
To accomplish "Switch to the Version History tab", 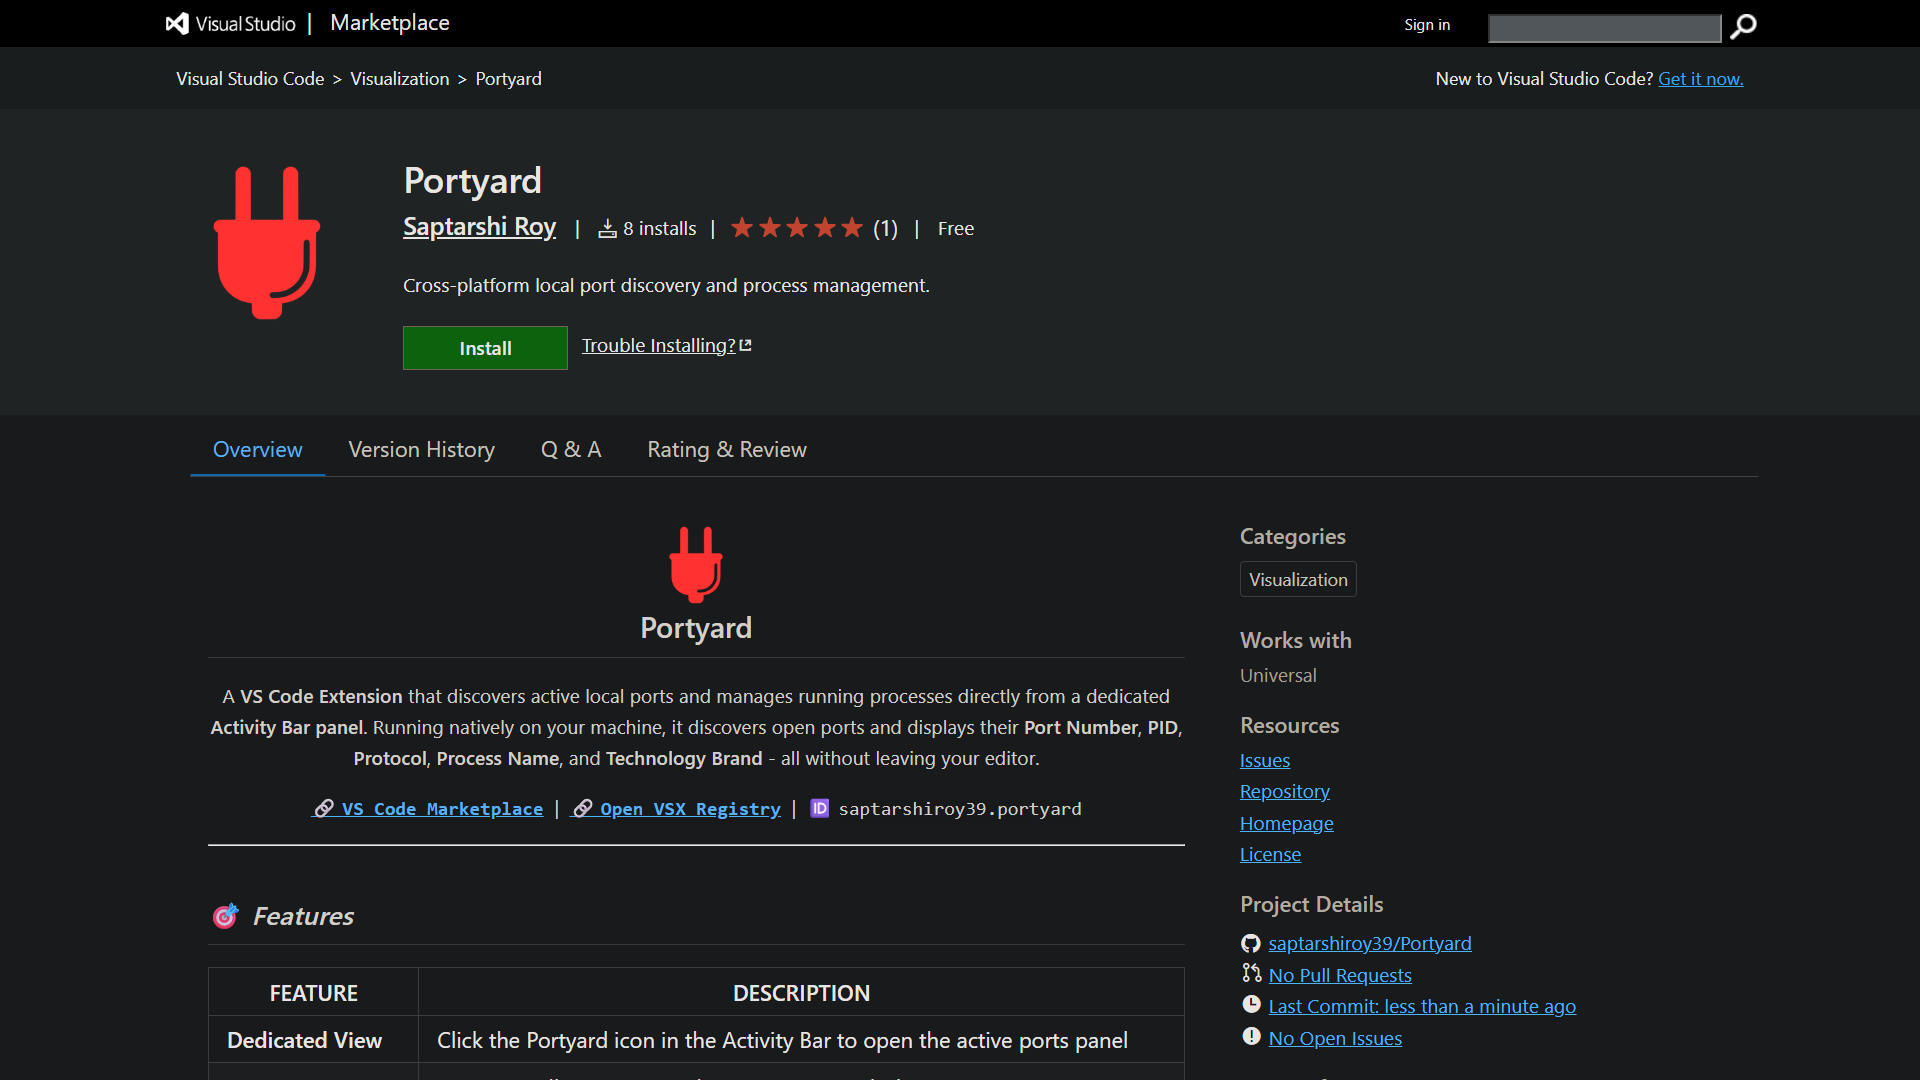I will [x=421, y=450].
